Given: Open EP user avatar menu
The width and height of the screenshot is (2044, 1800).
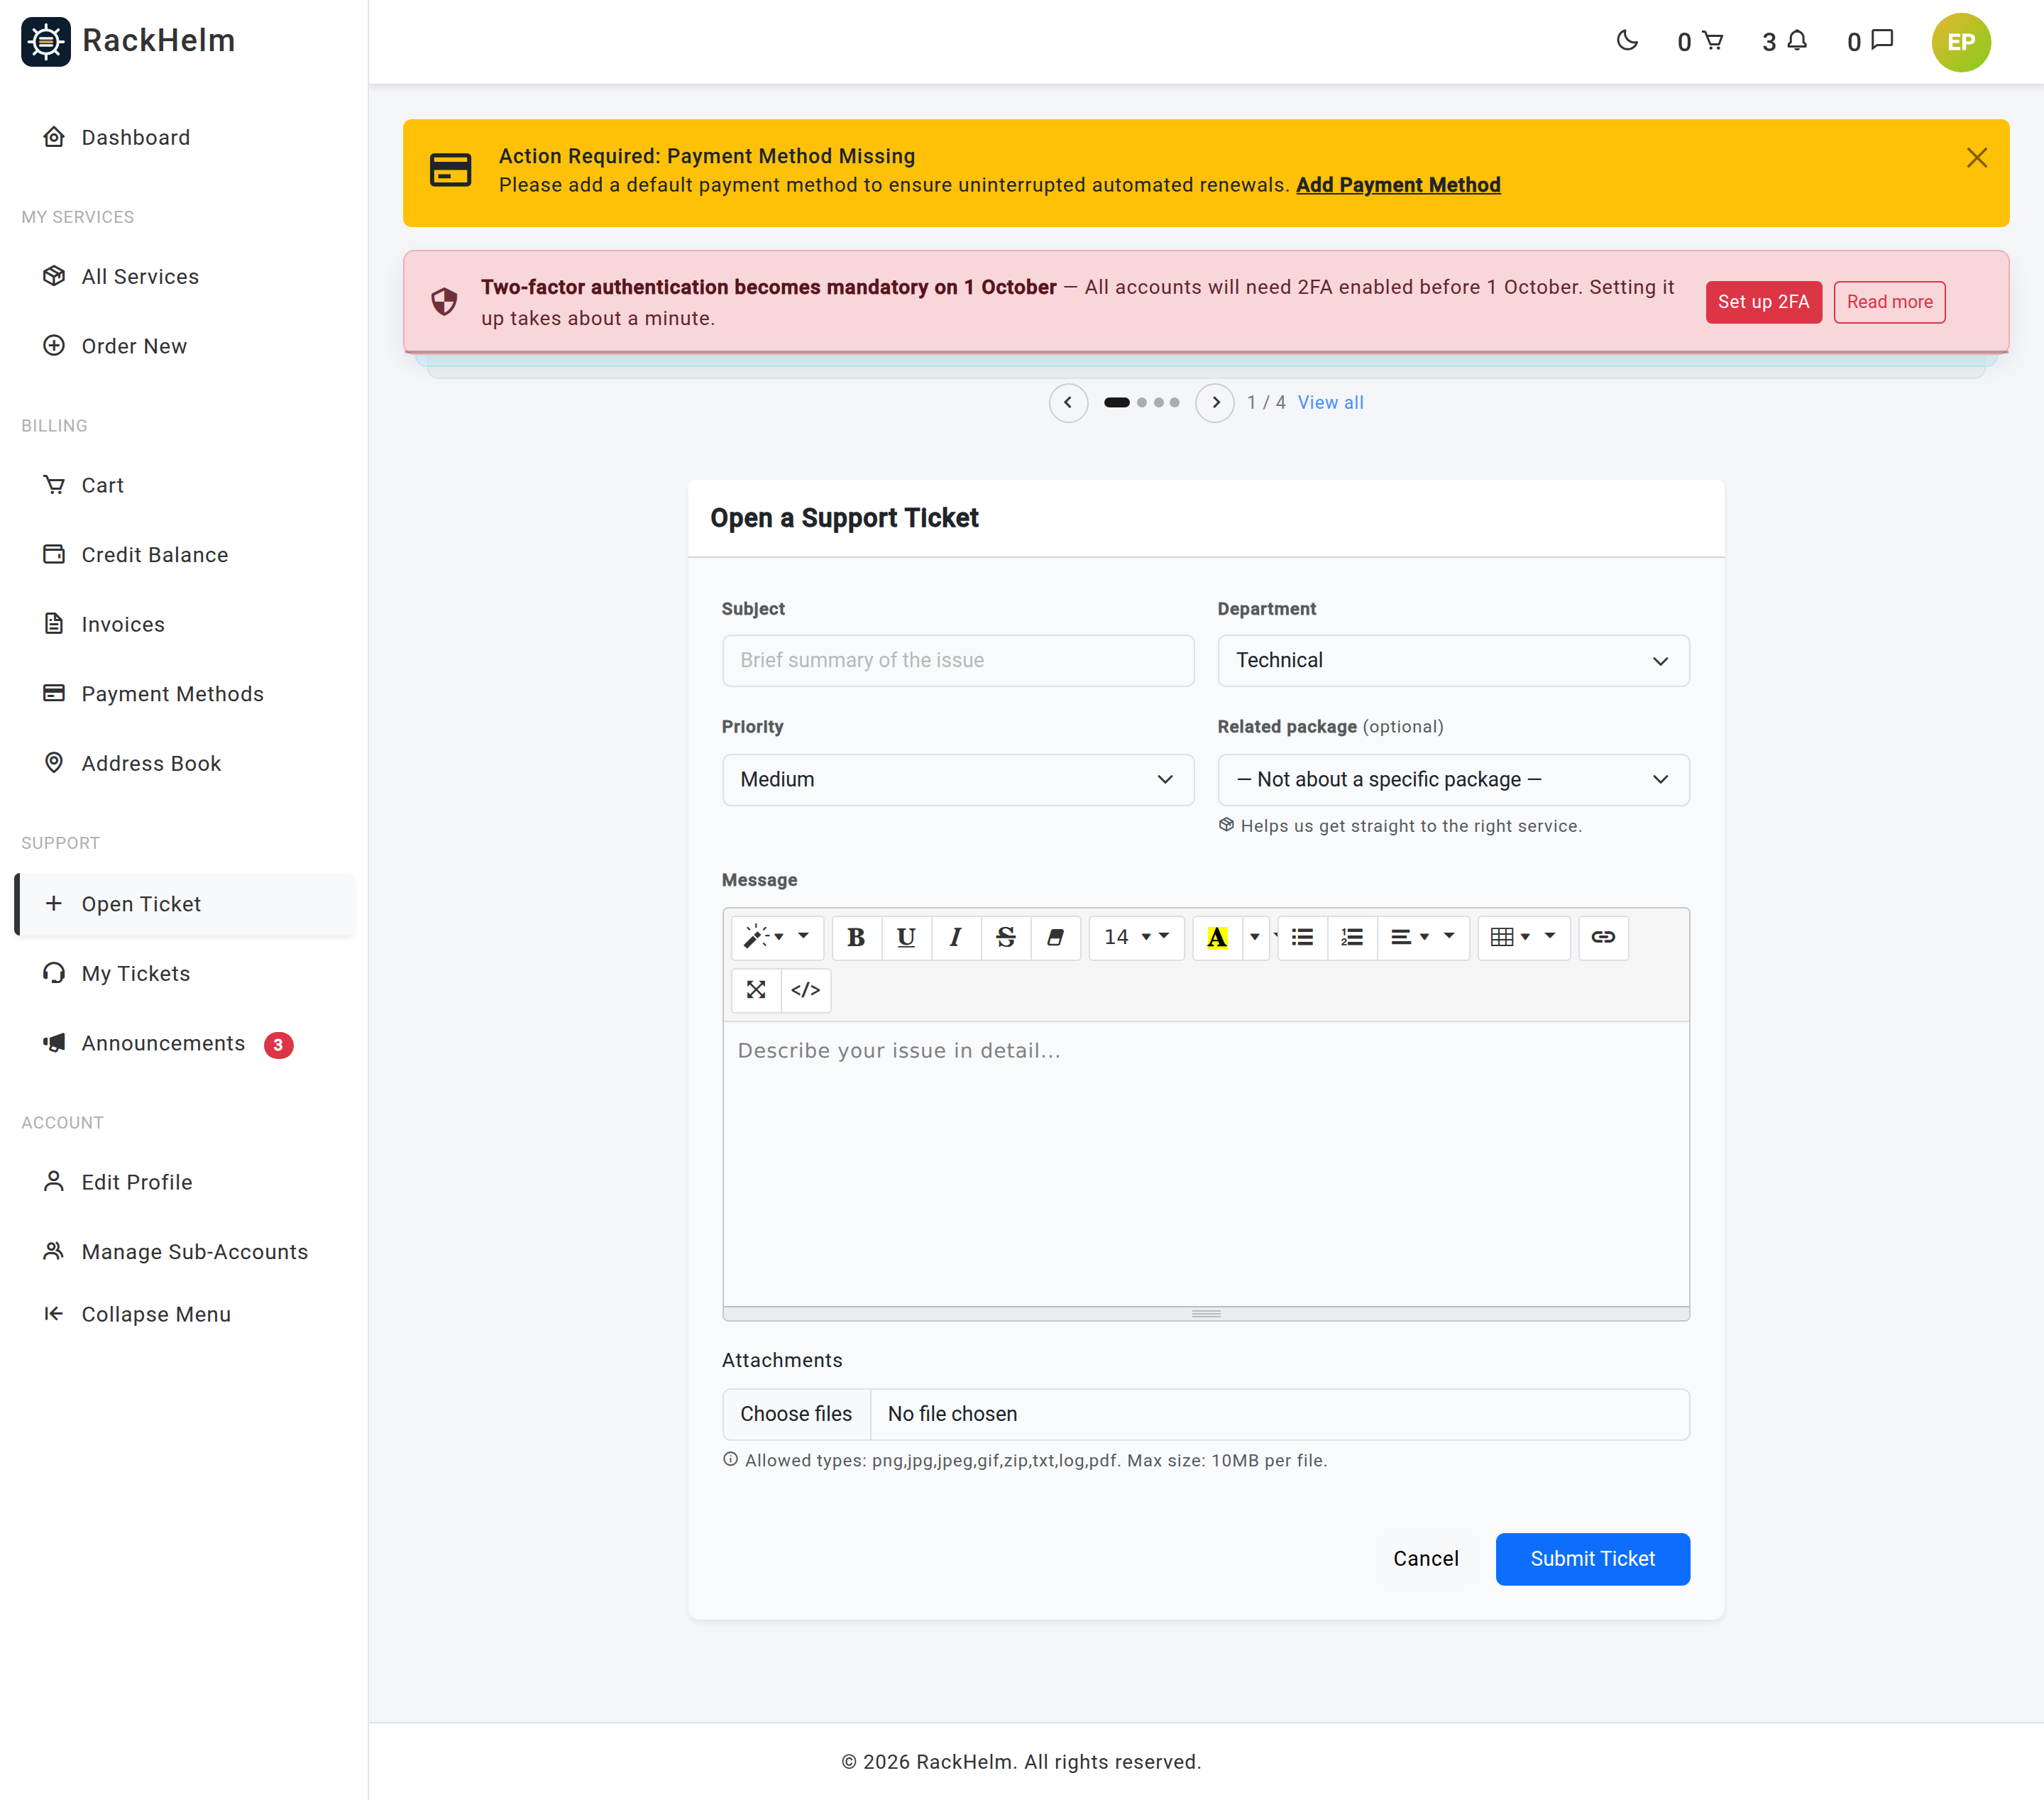Looking at the screenshot, I should coord(1961,42).
